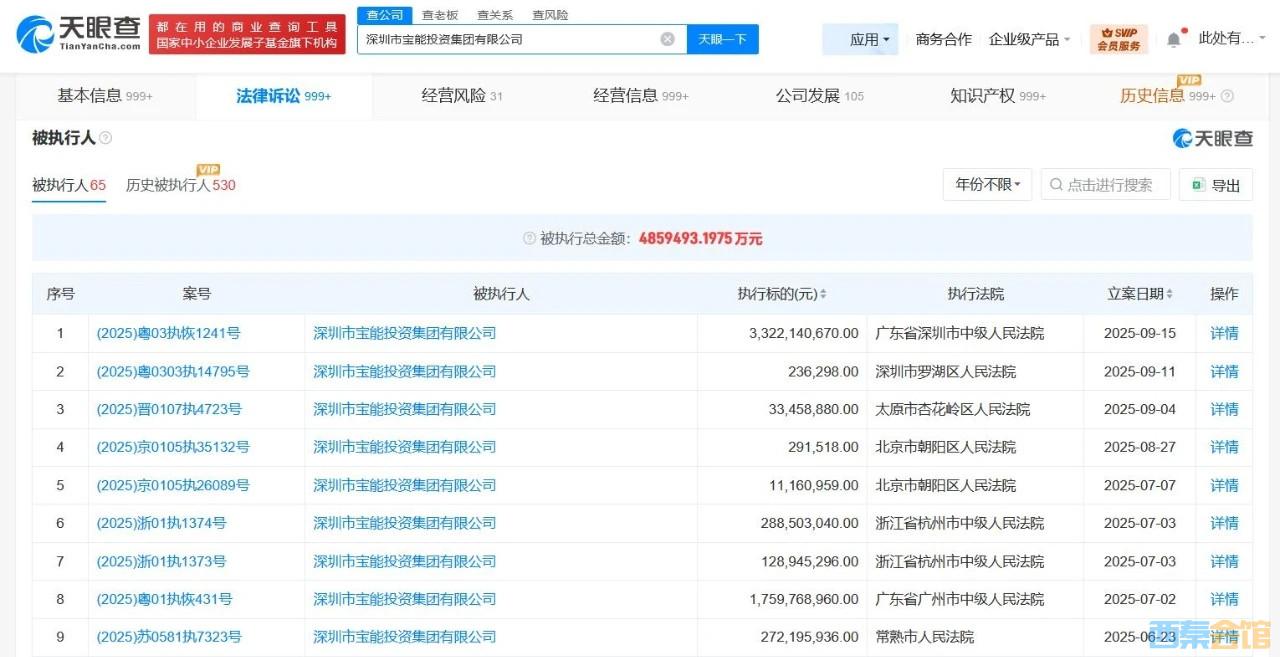Open case (2025)浙01执1373号
The image size is (1280, 657).
(162, 561)
